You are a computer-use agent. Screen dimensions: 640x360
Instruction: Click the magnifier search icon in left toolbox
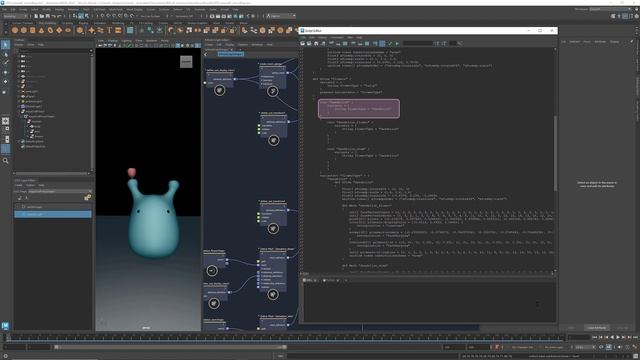(5, 161)
